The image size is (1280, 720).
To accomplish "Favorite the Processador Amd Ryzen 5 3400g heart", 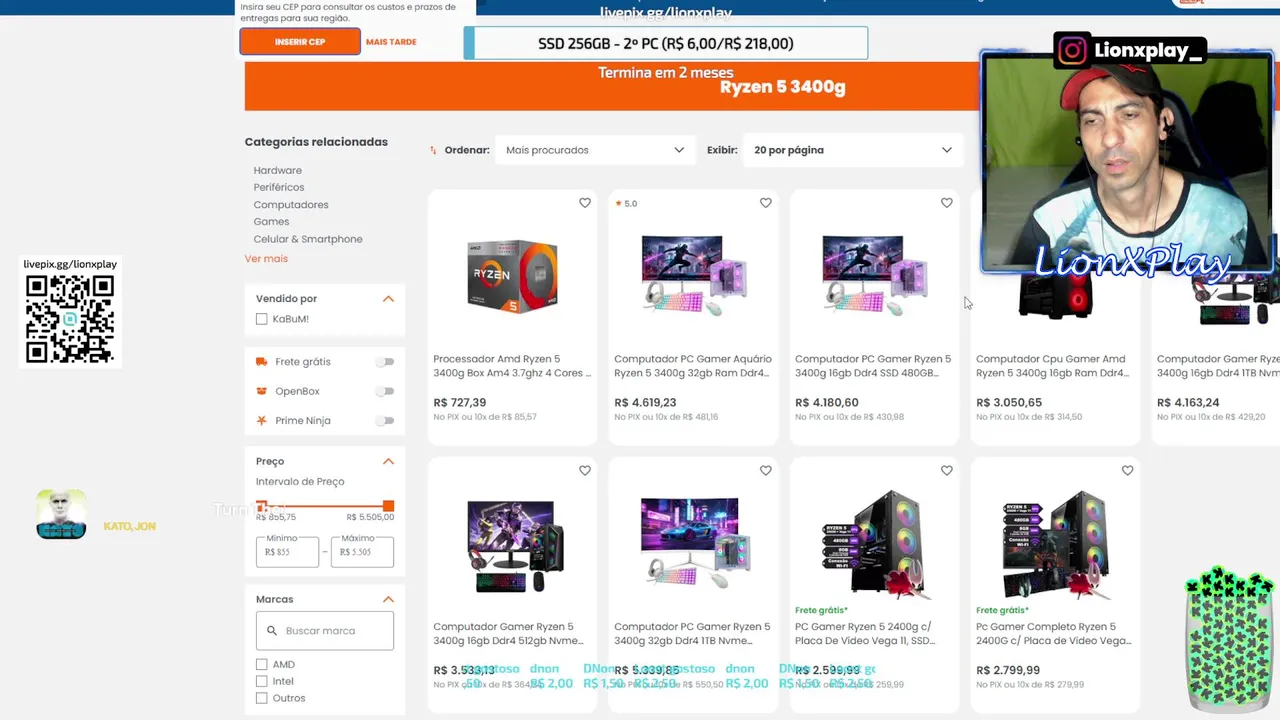I will (585, 203).
